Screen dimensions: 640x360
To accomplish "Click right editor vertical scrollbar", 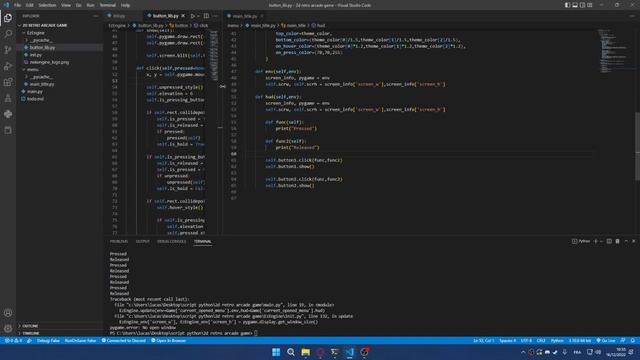I will coord(638,146).
